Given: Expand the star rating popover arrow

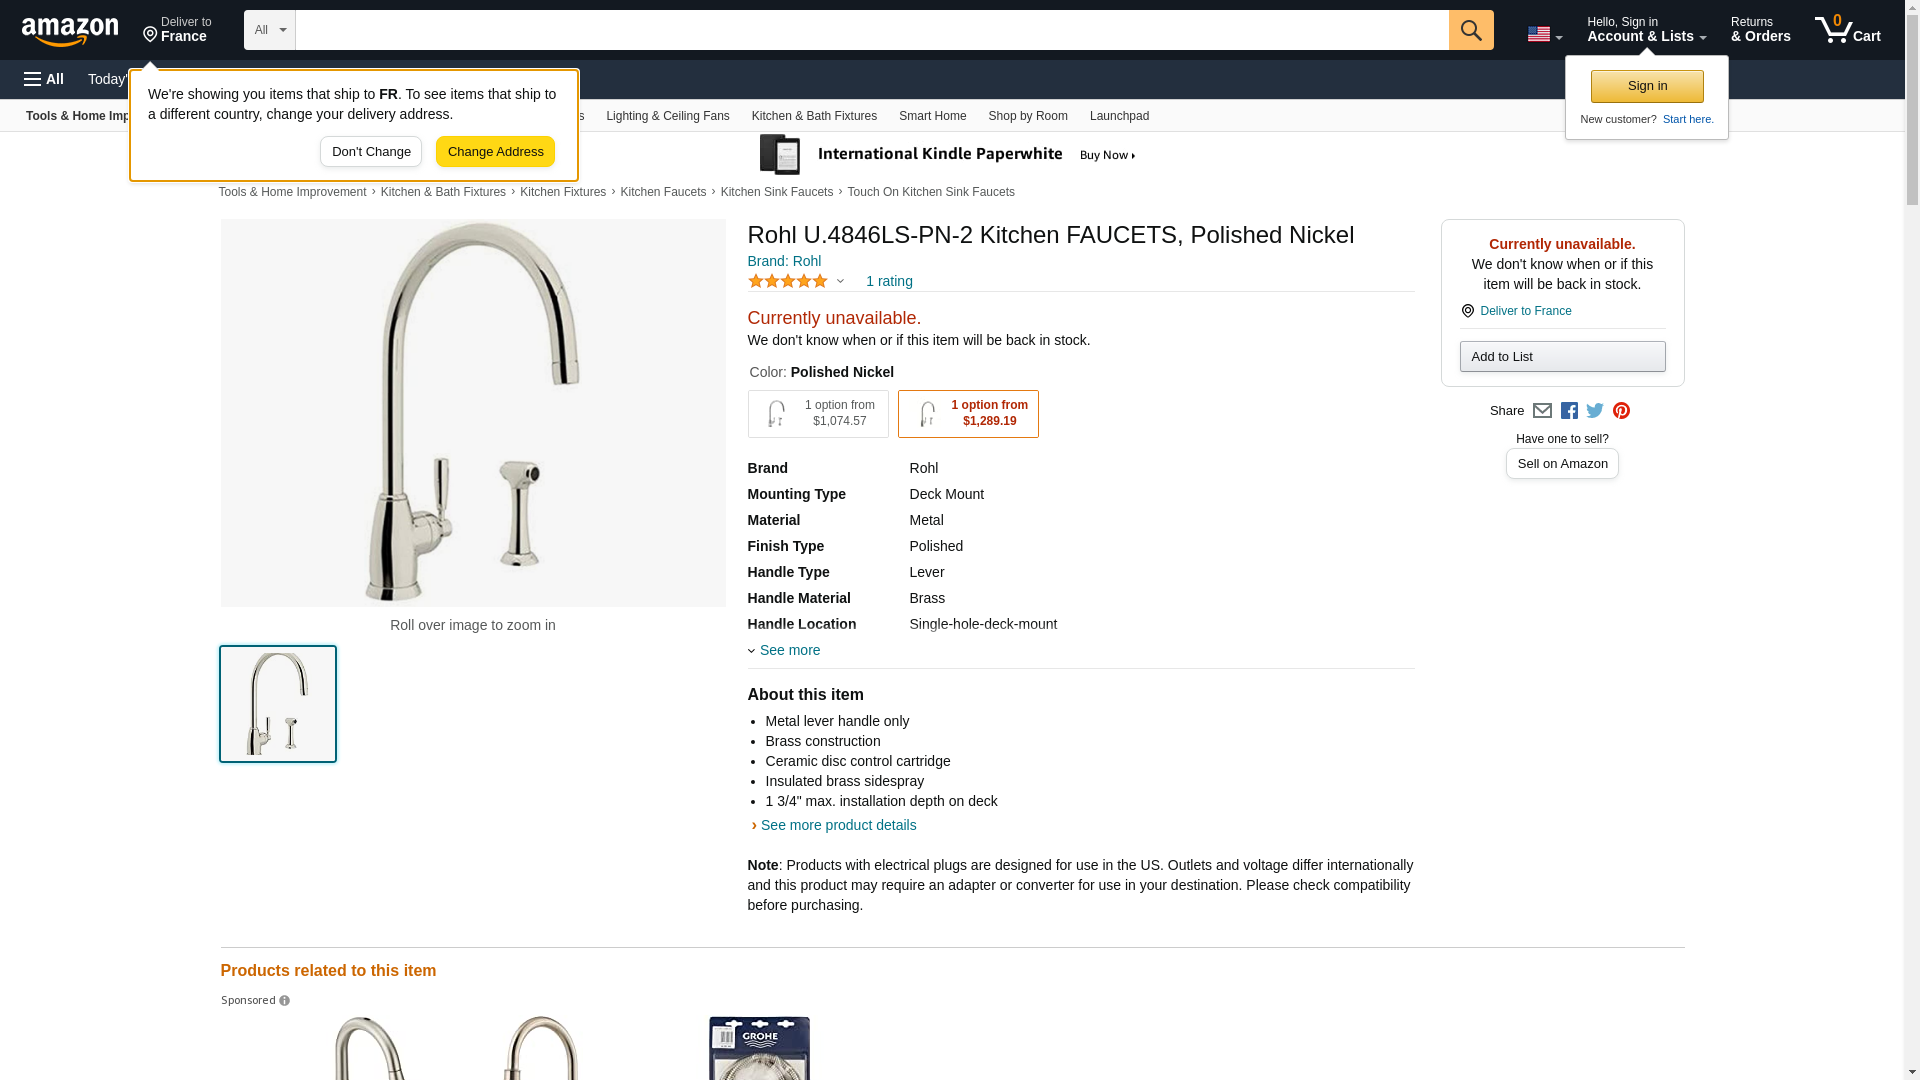Looking at the screenshot, I should tap(840, 282).
